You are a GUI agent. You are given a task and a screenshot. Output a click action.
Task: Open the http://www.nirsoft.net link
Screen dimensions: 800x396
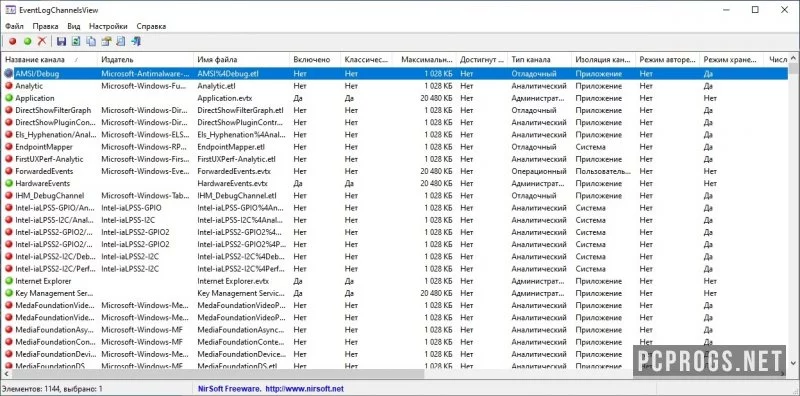pyautogui.click(x=305, y=389)
